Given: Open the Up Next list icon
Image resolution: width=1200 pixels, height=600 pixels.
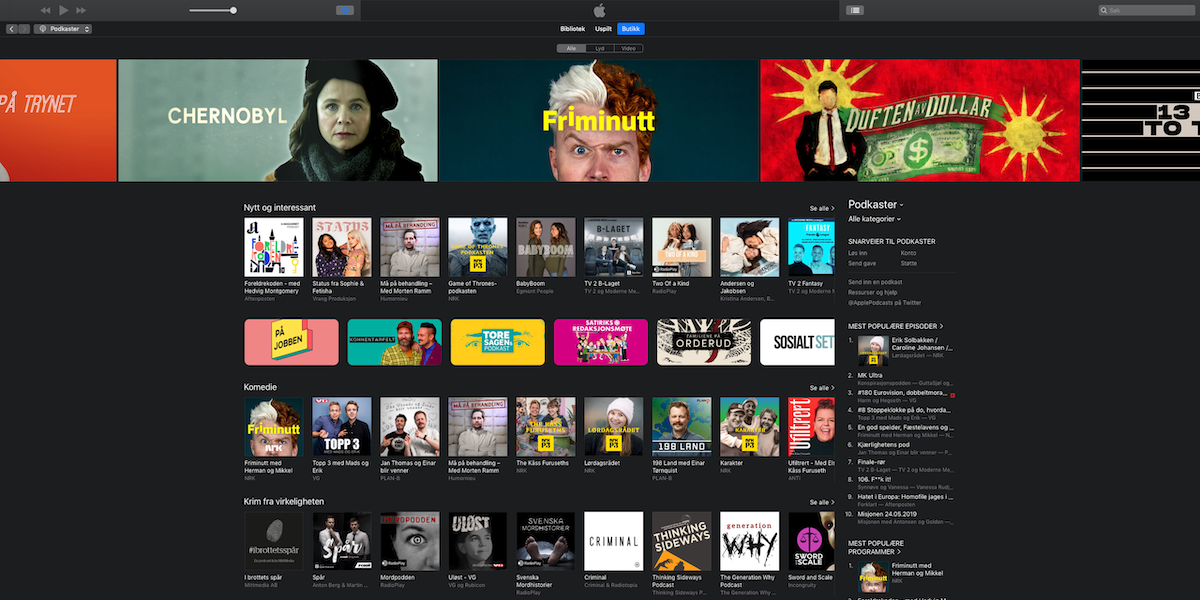Looking at the screenshot, I should coord(855,10).
